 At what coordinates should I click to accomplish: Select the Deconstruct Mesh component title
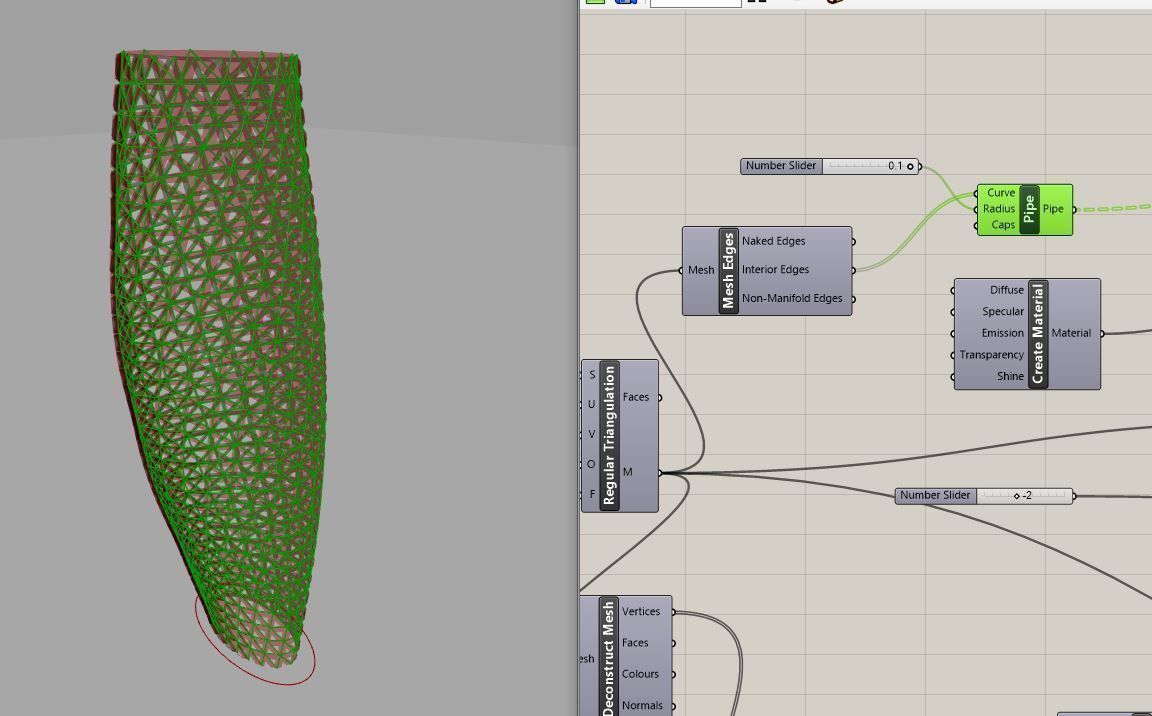pos(608,657)
